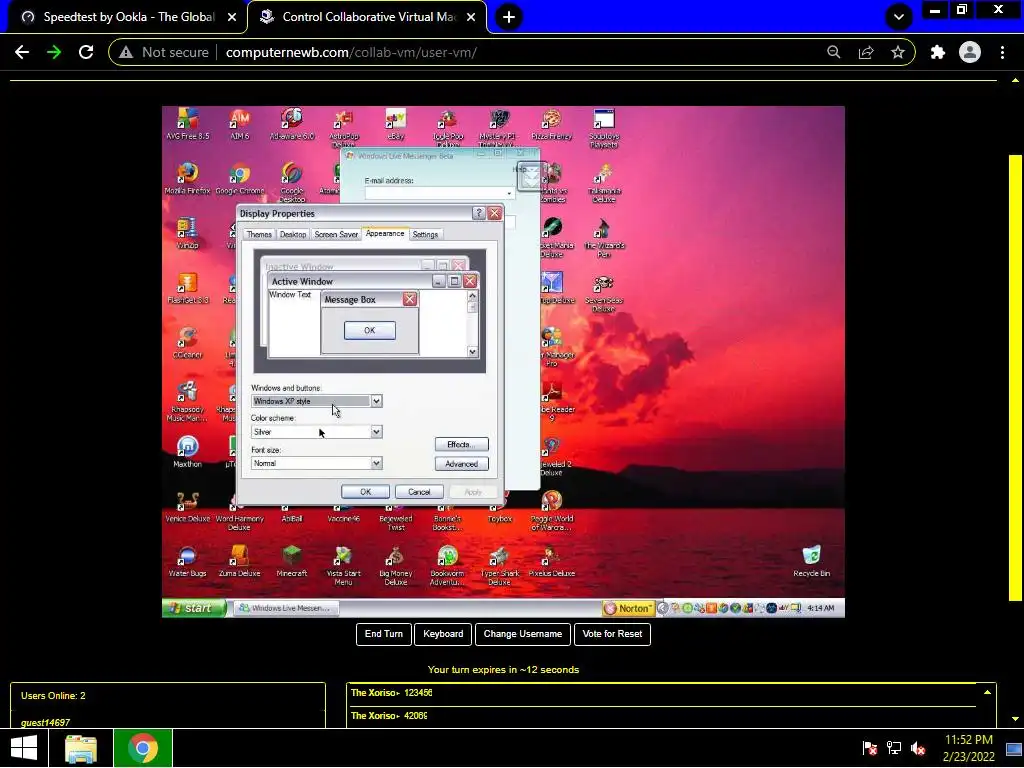Screen dimensions: 1024x768
Task: Select the Google Chrome icon on XP desktop
Action: tap(240, 178)
